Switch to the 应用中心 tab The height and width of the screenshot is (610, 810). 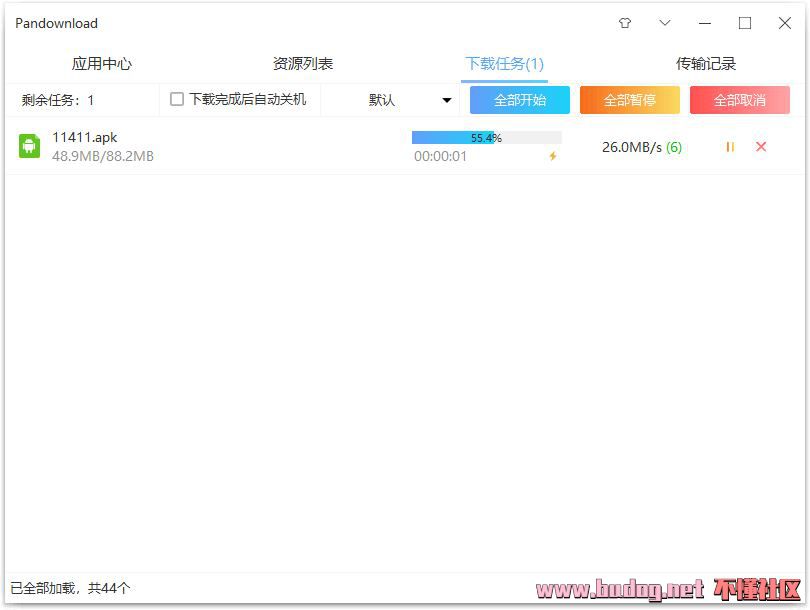(x=101, y=64)
